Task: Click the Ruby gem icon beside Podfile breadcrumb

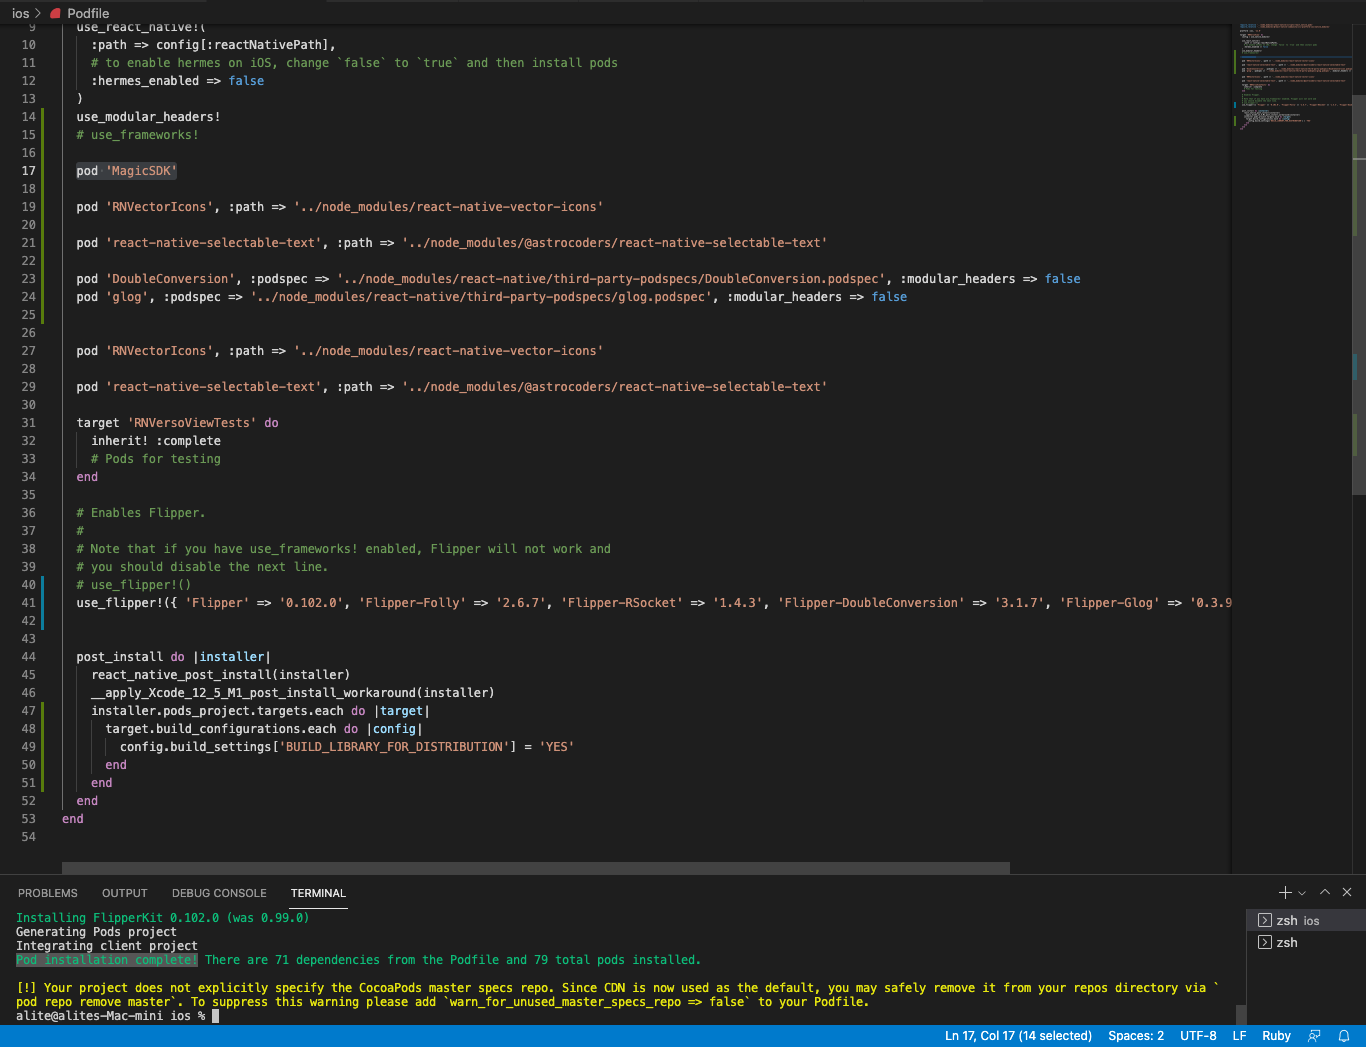Action: tap(53, 13)
